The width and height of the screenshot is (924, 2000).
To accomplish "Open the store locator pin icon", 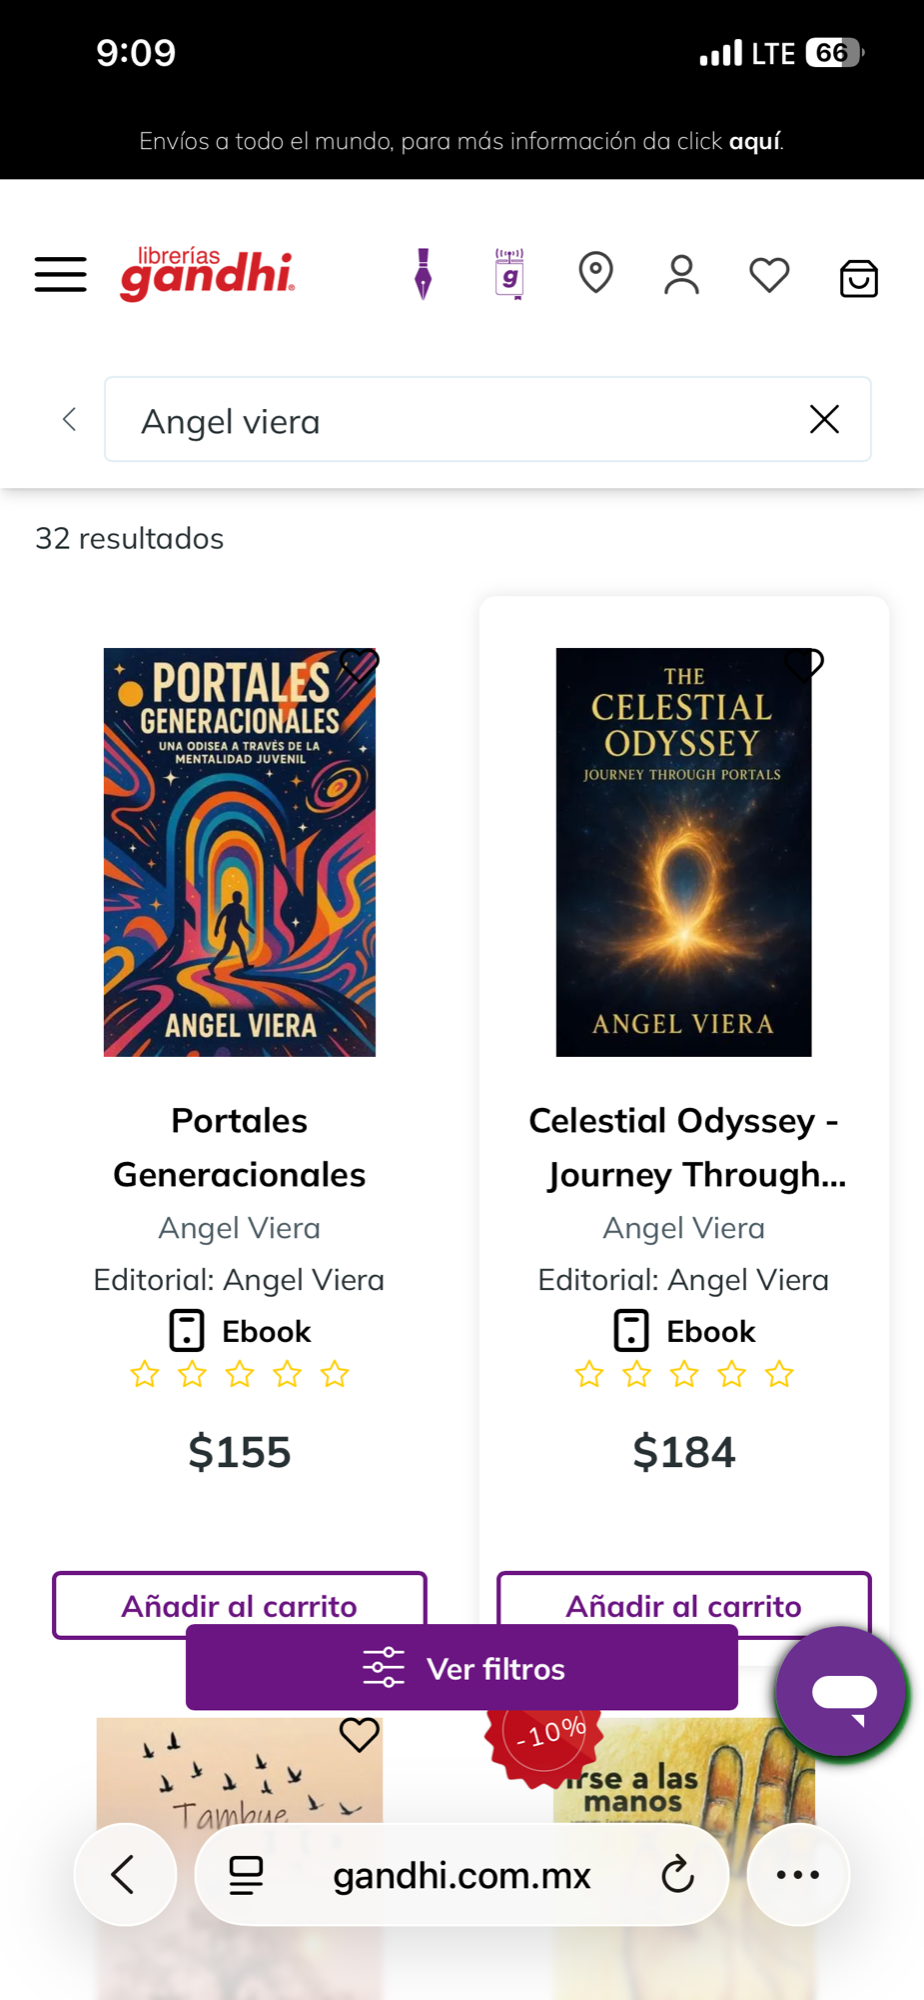I will pos(596,273).
